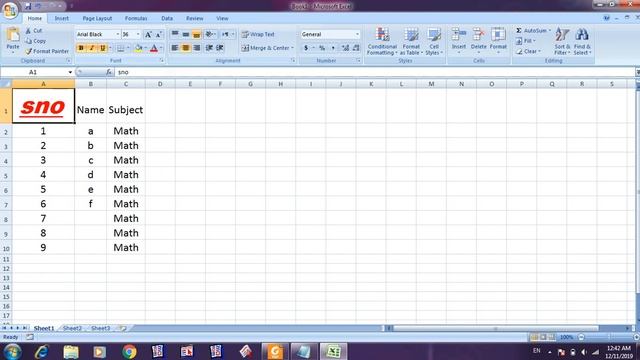The width and height of the screenshot is (640, 360).
Task: Toggle Center horizontal alignment
Action: (x=186, y=48)
